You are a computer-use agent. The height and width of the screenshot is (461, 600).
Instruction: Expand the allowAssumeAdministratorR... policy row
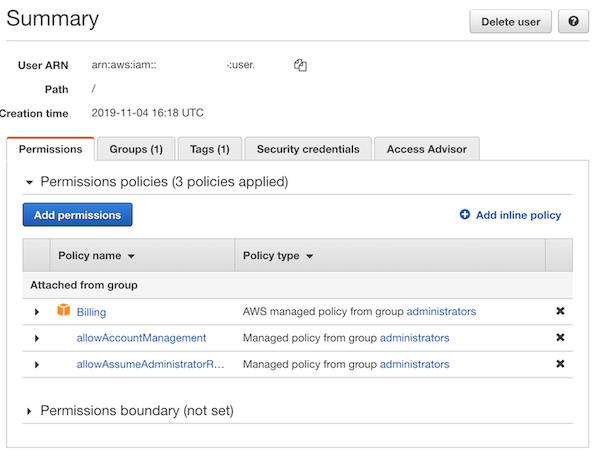(x=37, y=365)
